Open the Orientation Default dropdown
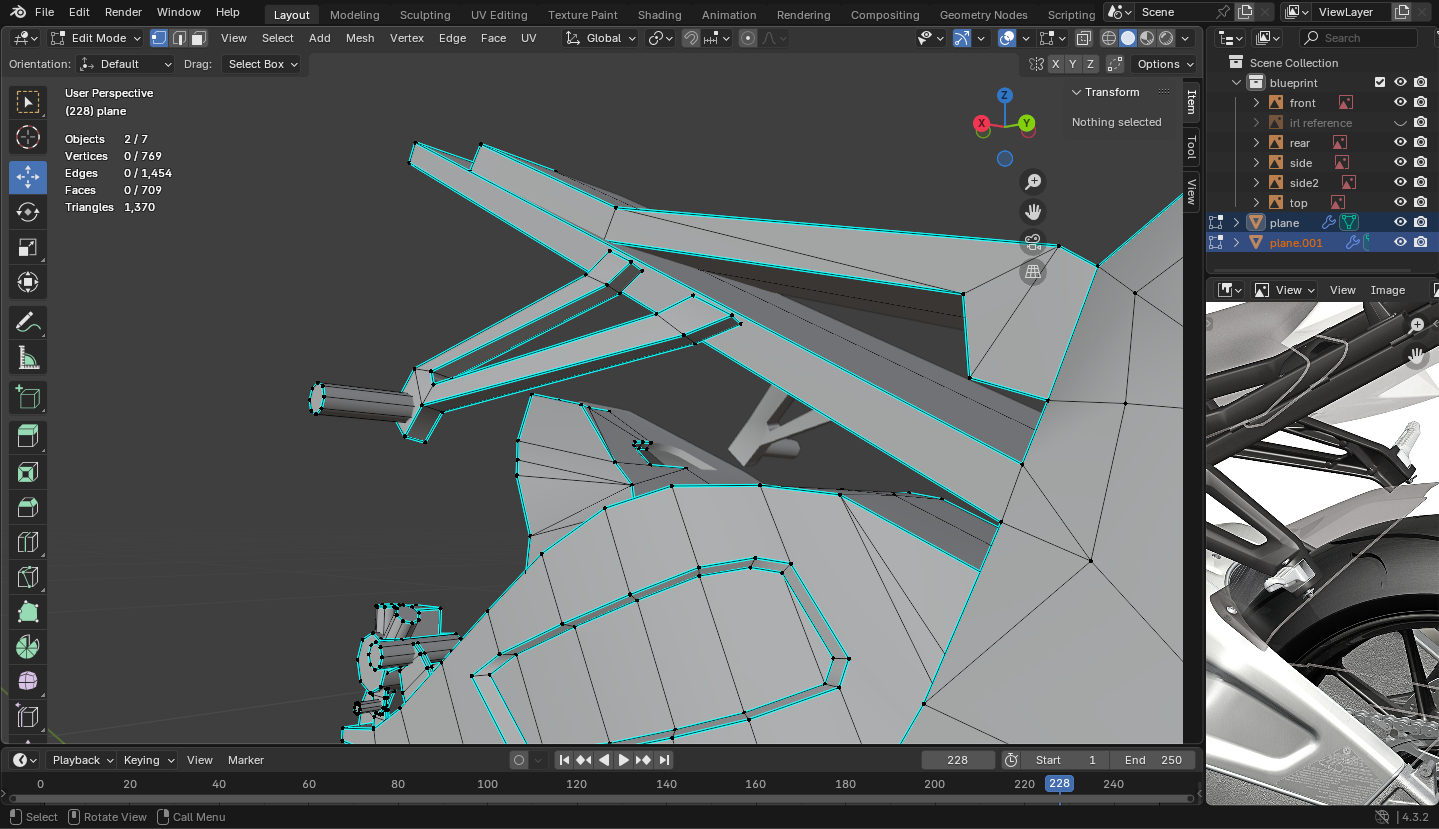 click(126, 64)
